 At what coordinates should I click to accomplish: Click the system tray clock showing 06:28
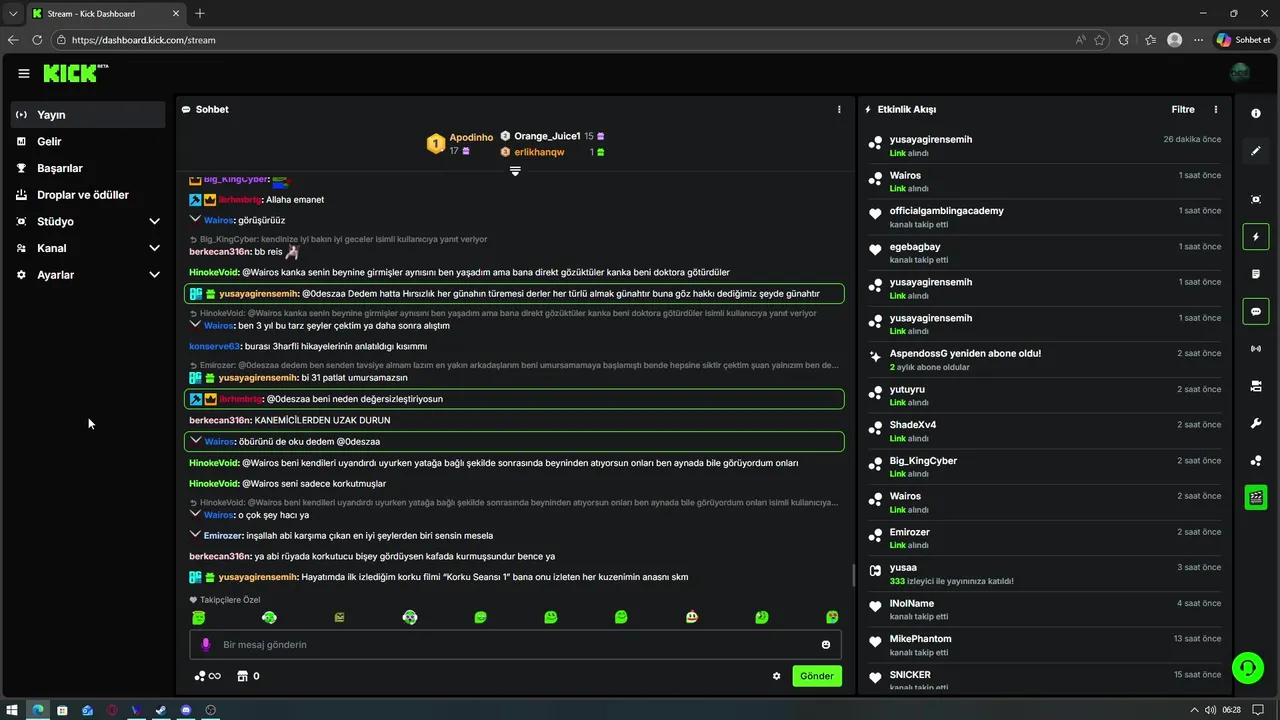[1231, 710]
